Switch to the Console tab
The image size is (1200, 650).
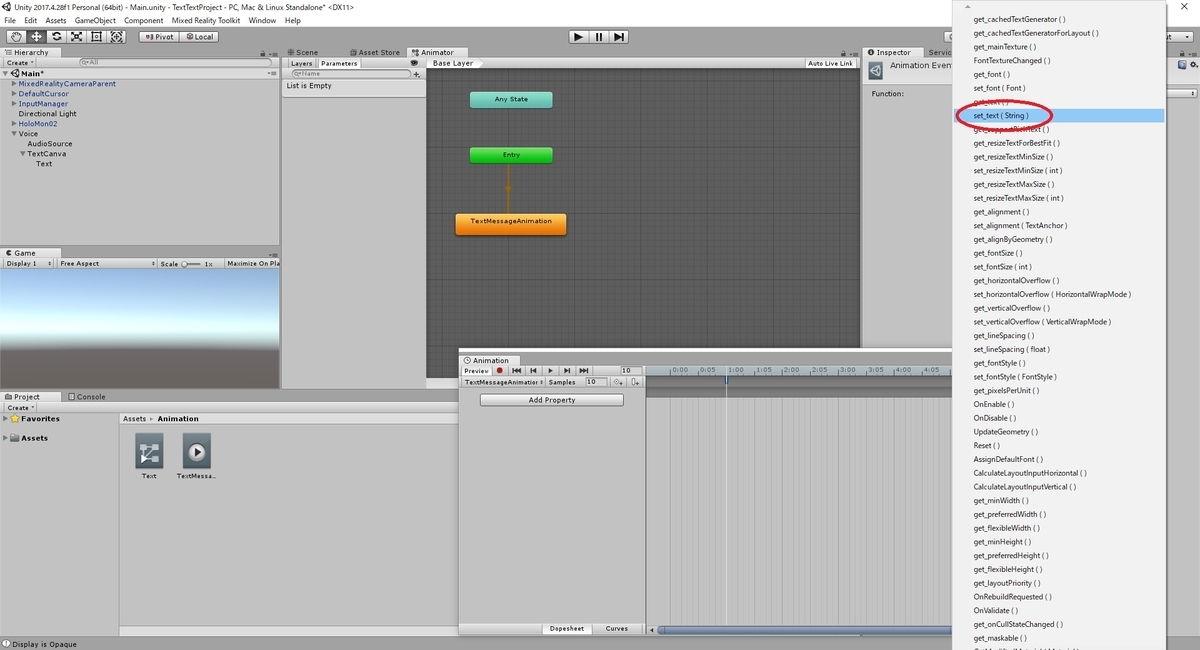pyautogui.click(x=86, y=397)
